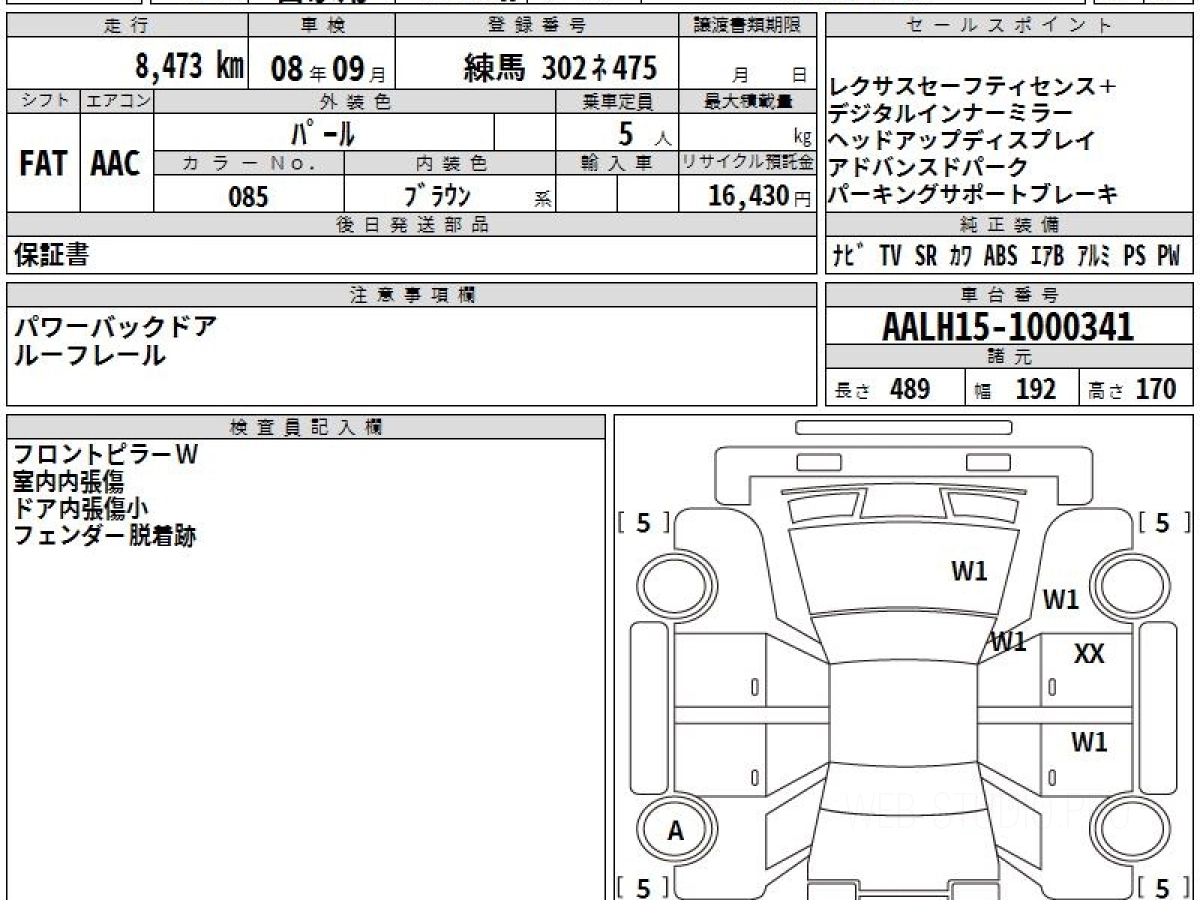The image size is (1200, 900).
Task: Select the エアB airbag equipment code
Action: [1049, 256]
